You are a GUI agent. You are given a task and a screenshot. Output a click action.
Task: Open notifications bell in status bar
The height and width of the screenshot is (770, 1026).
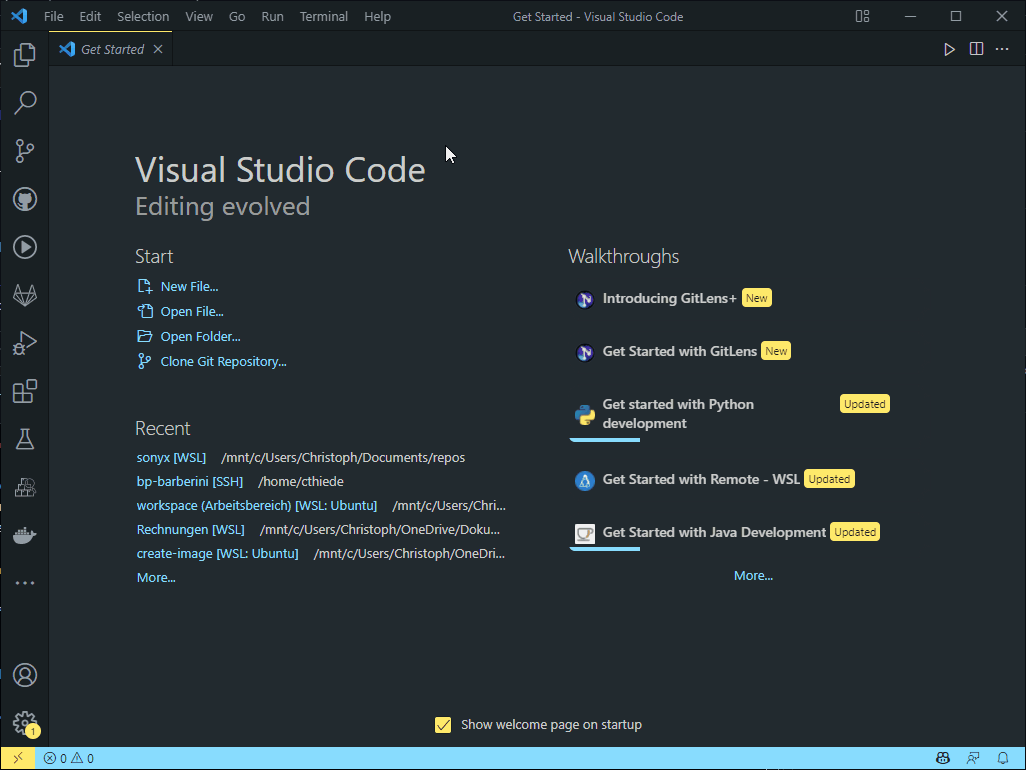pyautogui.click(x=1003, y=758)
